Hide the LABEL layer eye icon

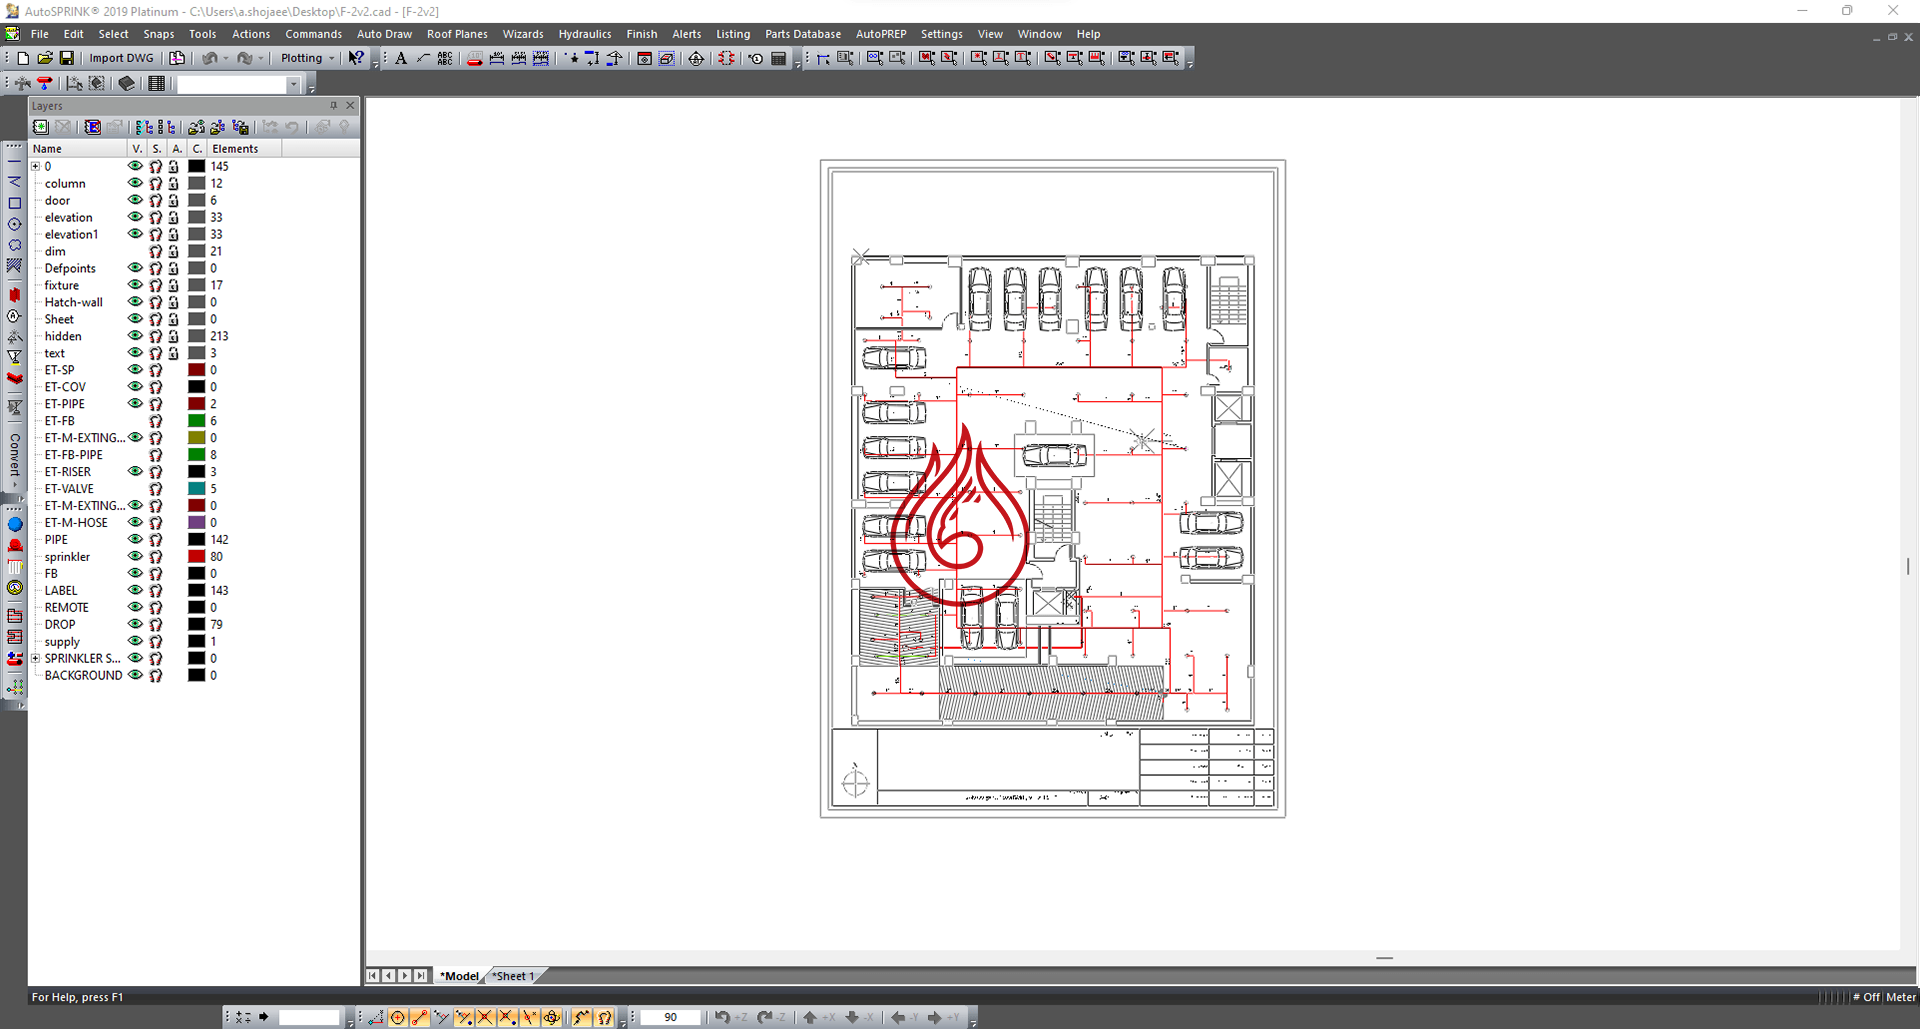click(135, 590)
